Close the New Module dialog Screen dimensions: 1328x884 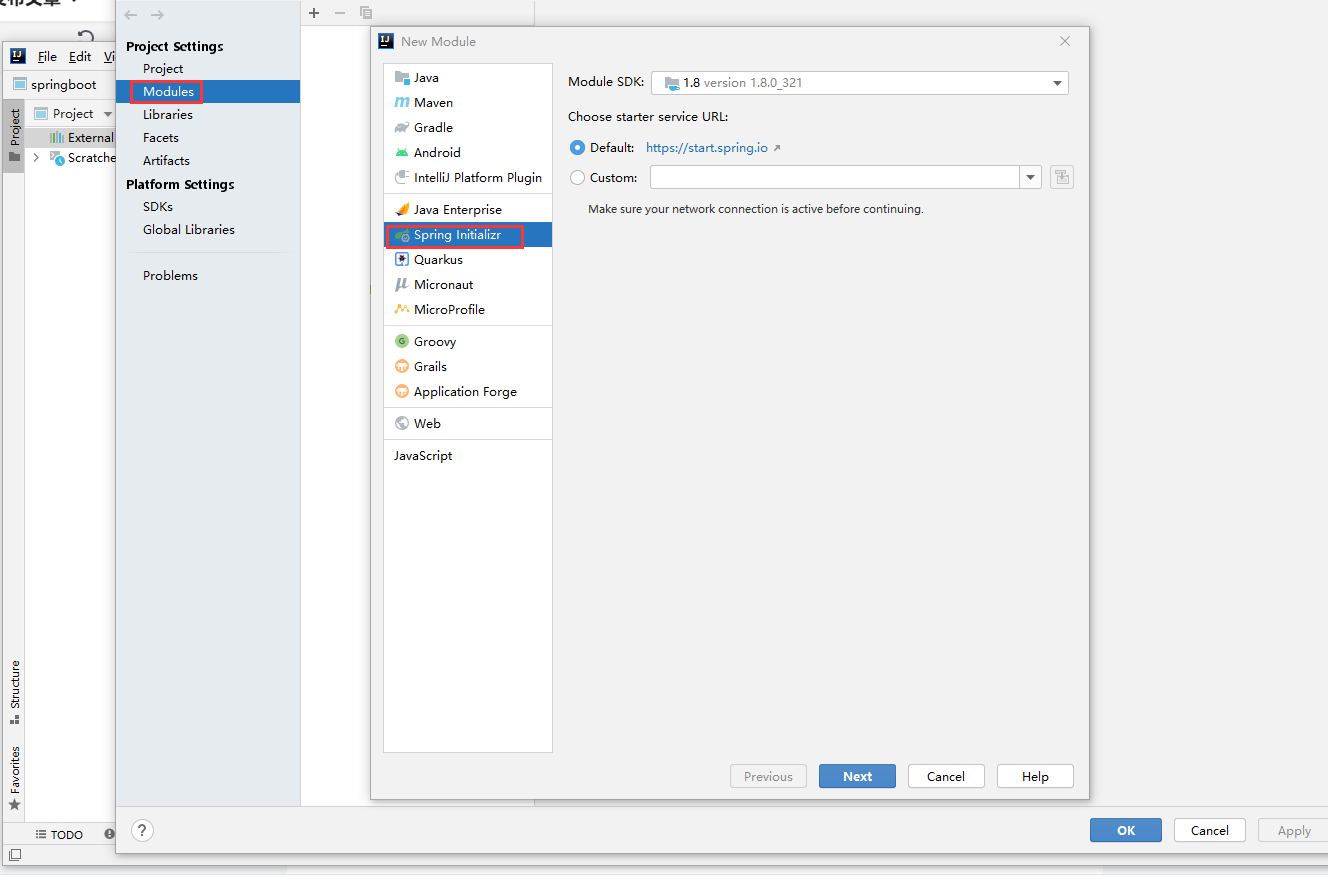click(x=1065, y=42)
